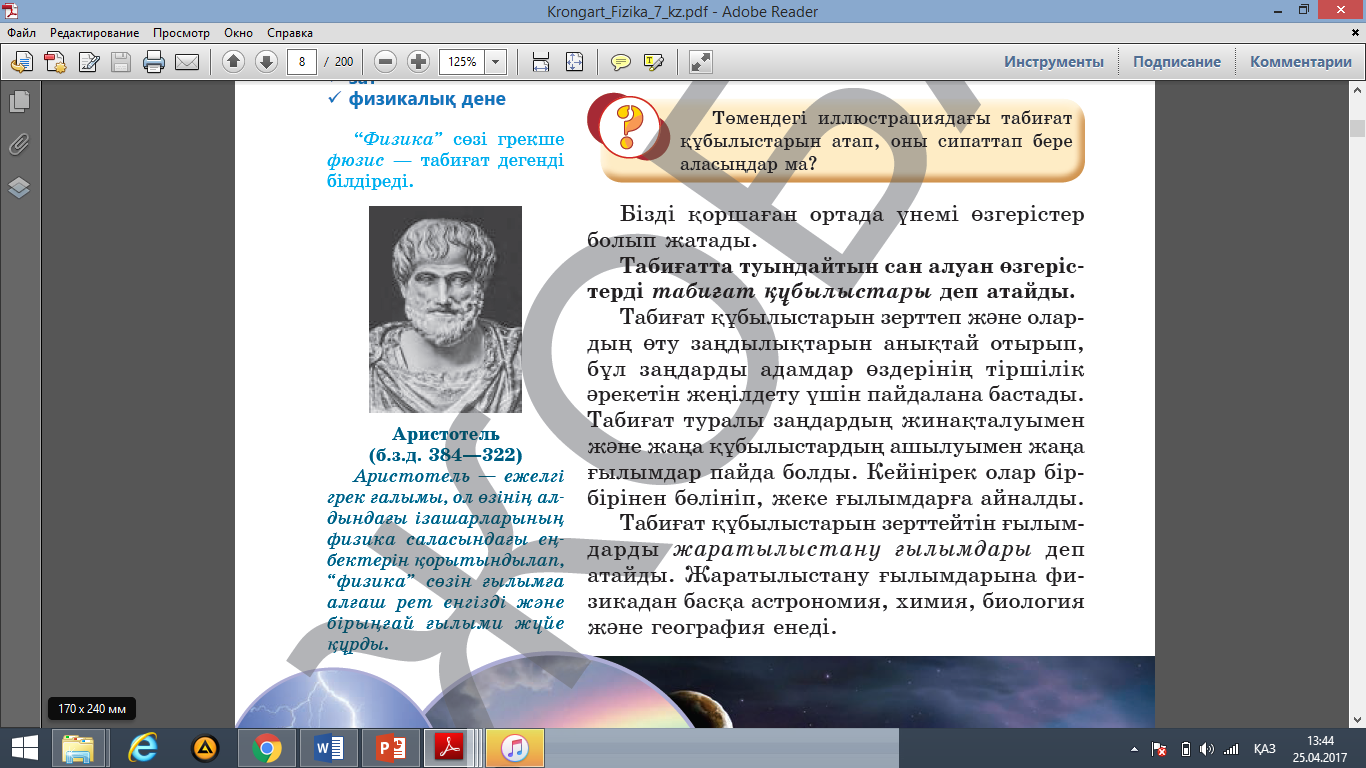Click the zoom in plus button
The width and height of the screenshot is (1366, 768).
[419, 62]
